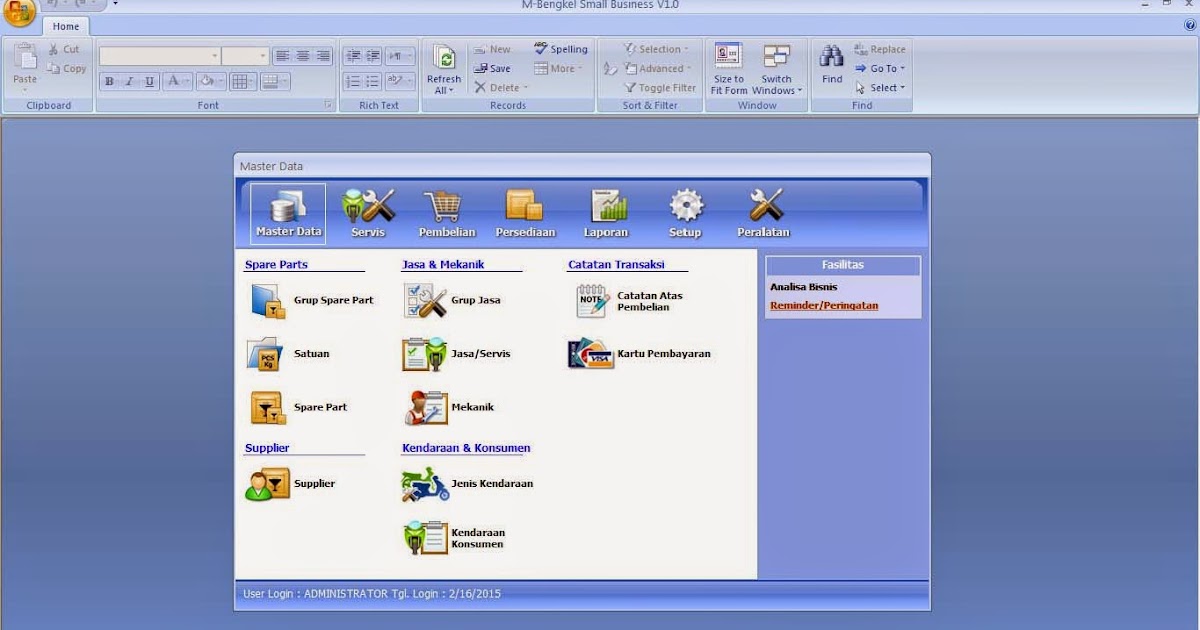Image resolution: width=1200 pixels, height=630 pixels.
Task: Click the Save record button
Action: (x=492, y=69)
